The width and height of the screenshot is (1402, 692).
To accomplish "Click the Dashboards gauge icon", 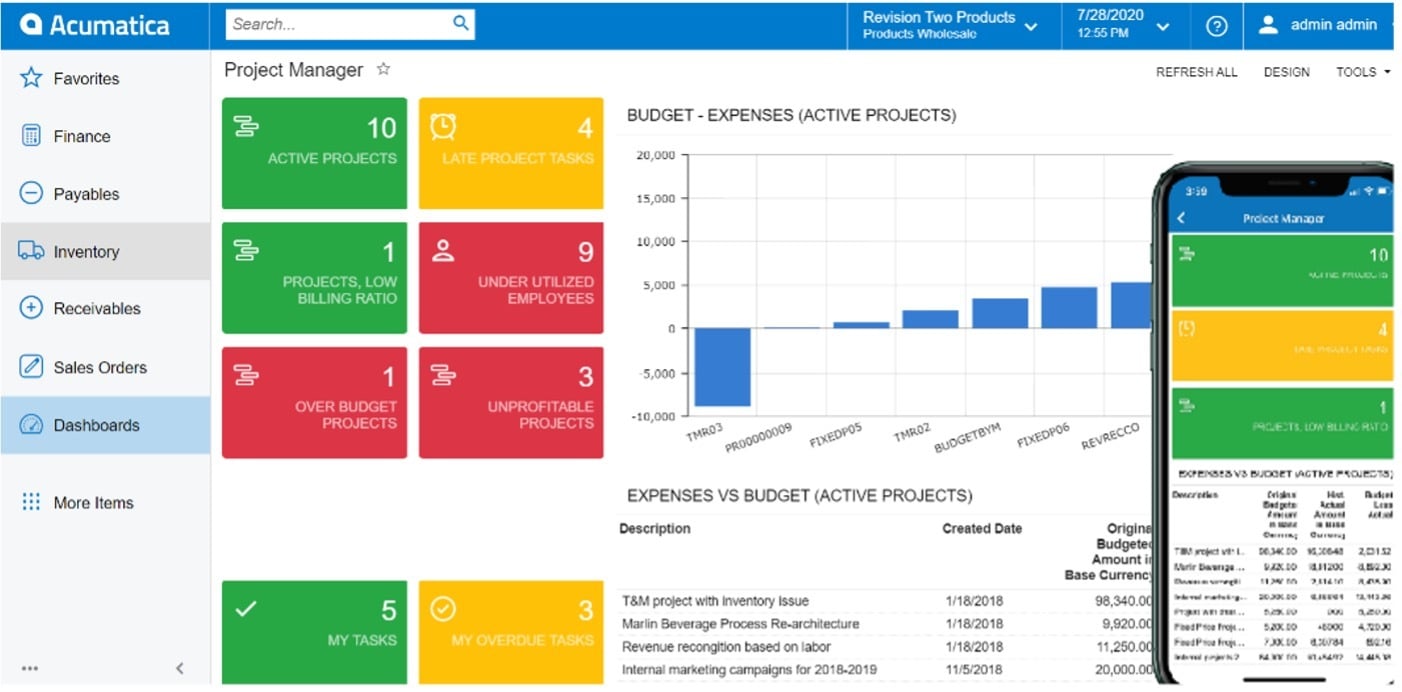I will click(31, 425).
